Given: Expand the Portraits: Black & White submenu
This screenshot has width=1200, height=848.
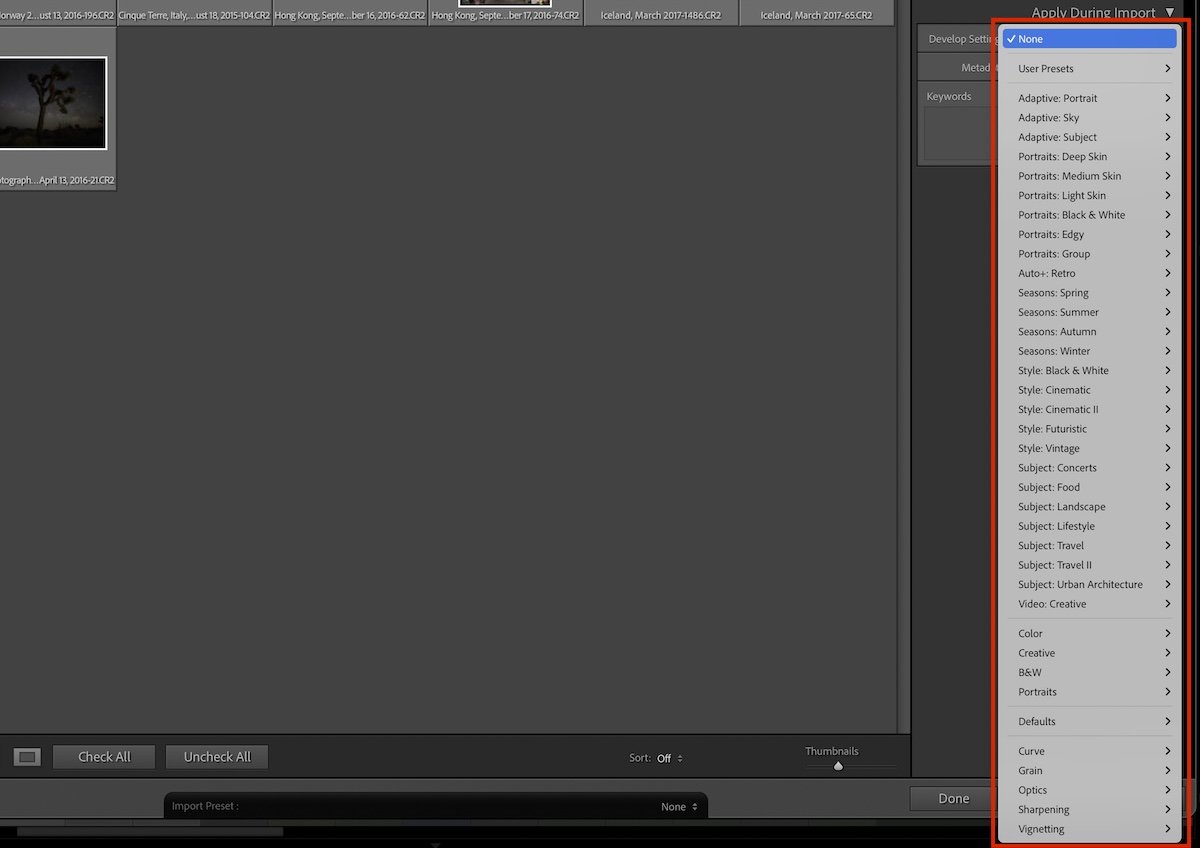Looking at the screenshot, I should [1090, 214].
